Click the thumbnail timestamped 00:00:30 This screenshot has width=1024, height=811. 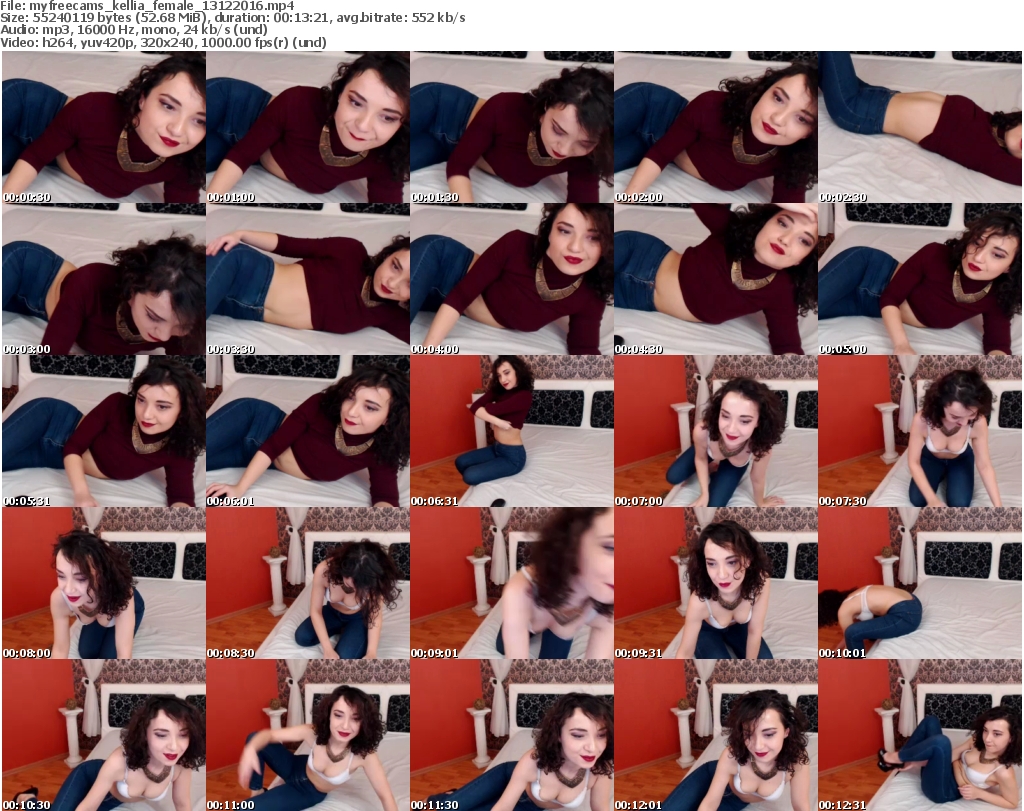(x=103, y=127)
